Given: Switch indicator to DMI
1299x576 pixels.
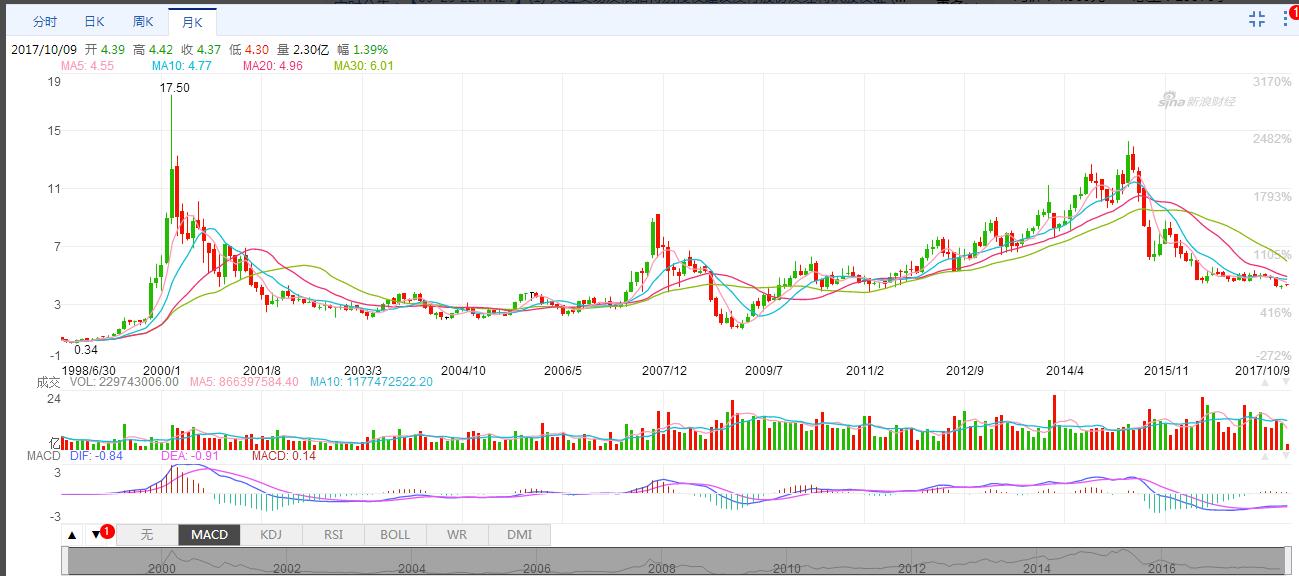Looking at the screenshot, I should coord(519,535).
